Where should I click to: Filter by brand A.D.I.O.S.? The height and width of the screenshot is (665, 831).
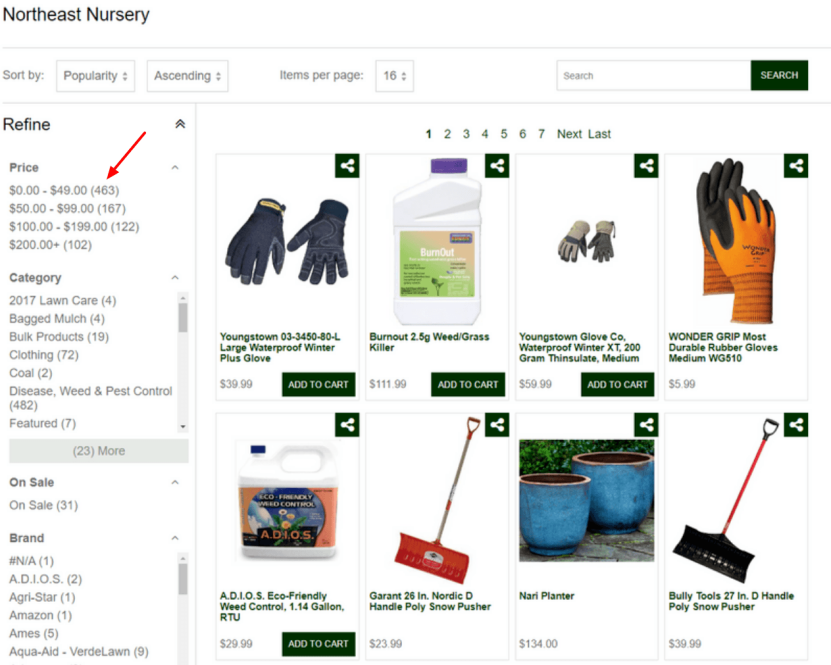point(46,579)
